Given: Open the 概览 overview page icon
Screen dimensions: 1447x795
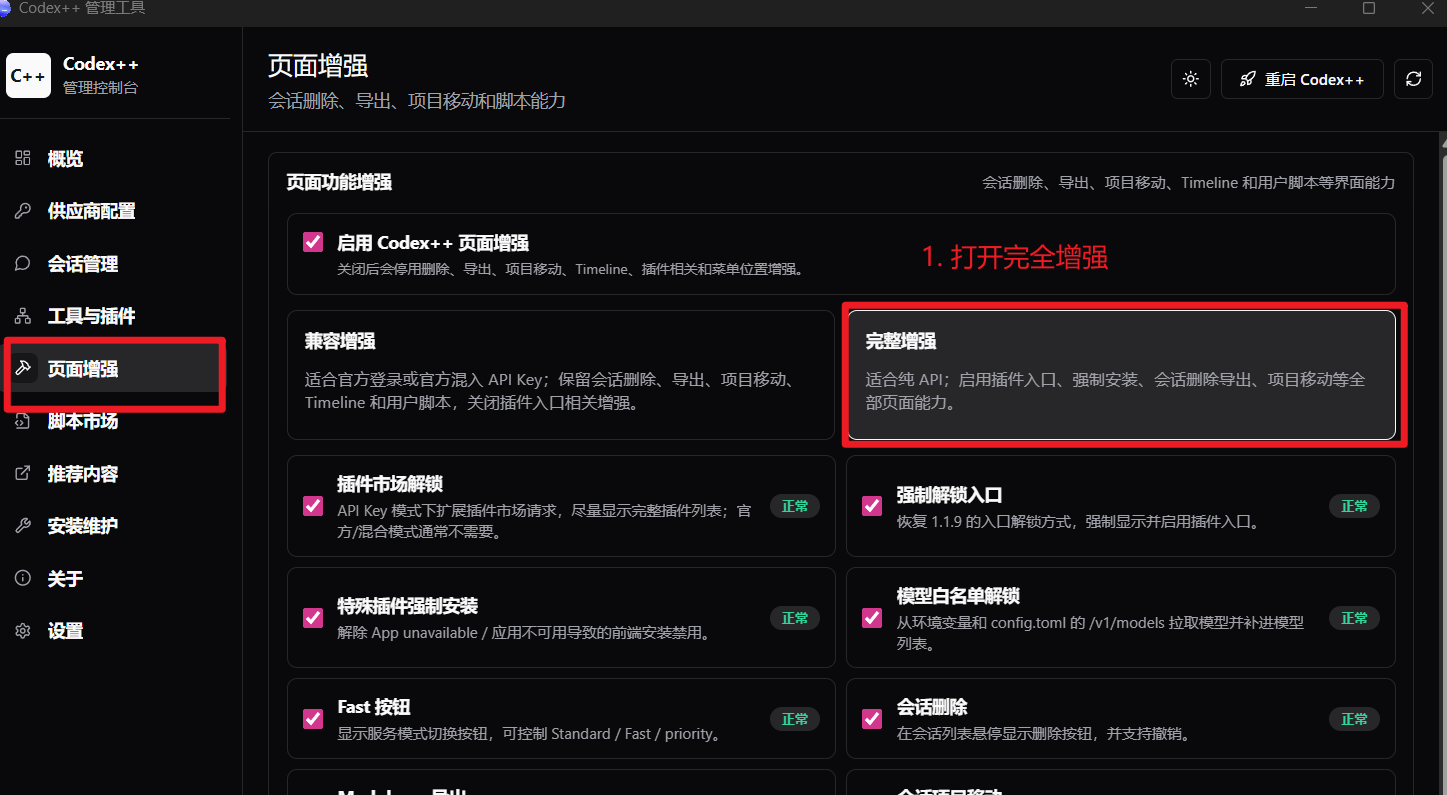Looking at the screenshot, I should pos(23,158).
